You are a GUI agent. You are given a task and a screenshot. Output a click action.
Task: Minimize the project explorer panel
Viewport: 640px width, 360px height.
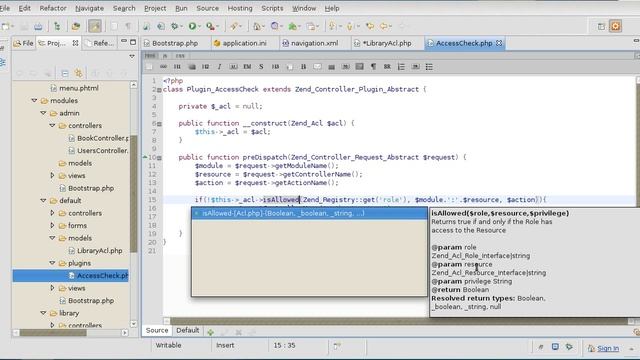tap(124, 42)
